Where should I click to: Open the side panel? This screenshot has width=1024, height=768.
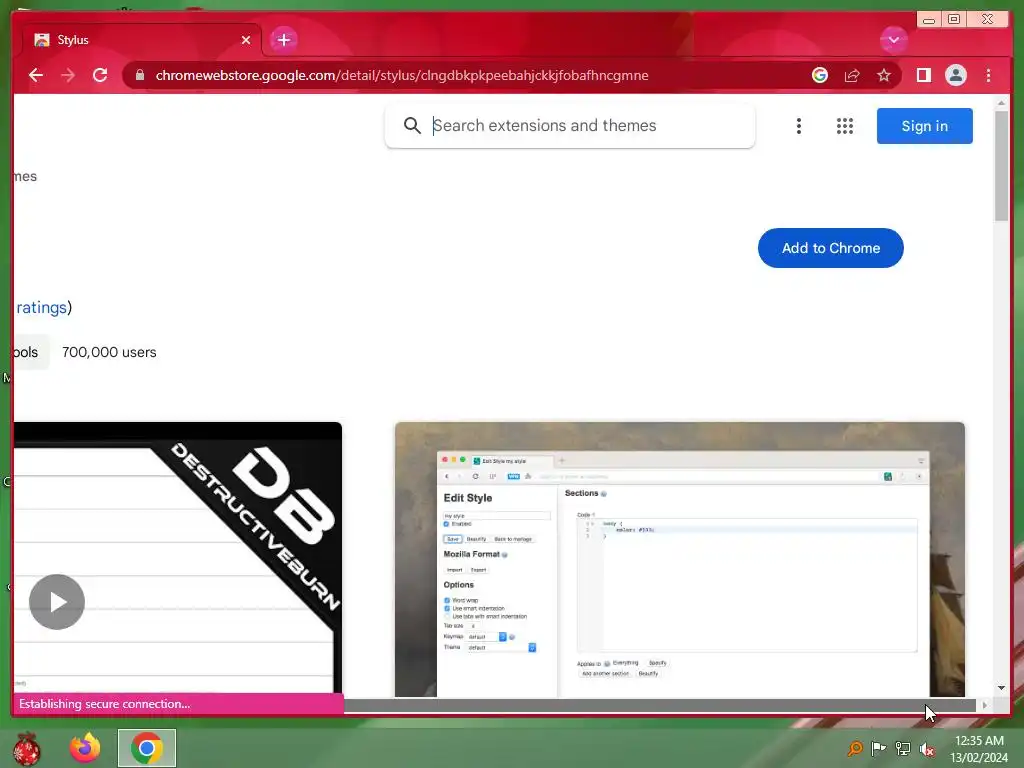(923, 75)
